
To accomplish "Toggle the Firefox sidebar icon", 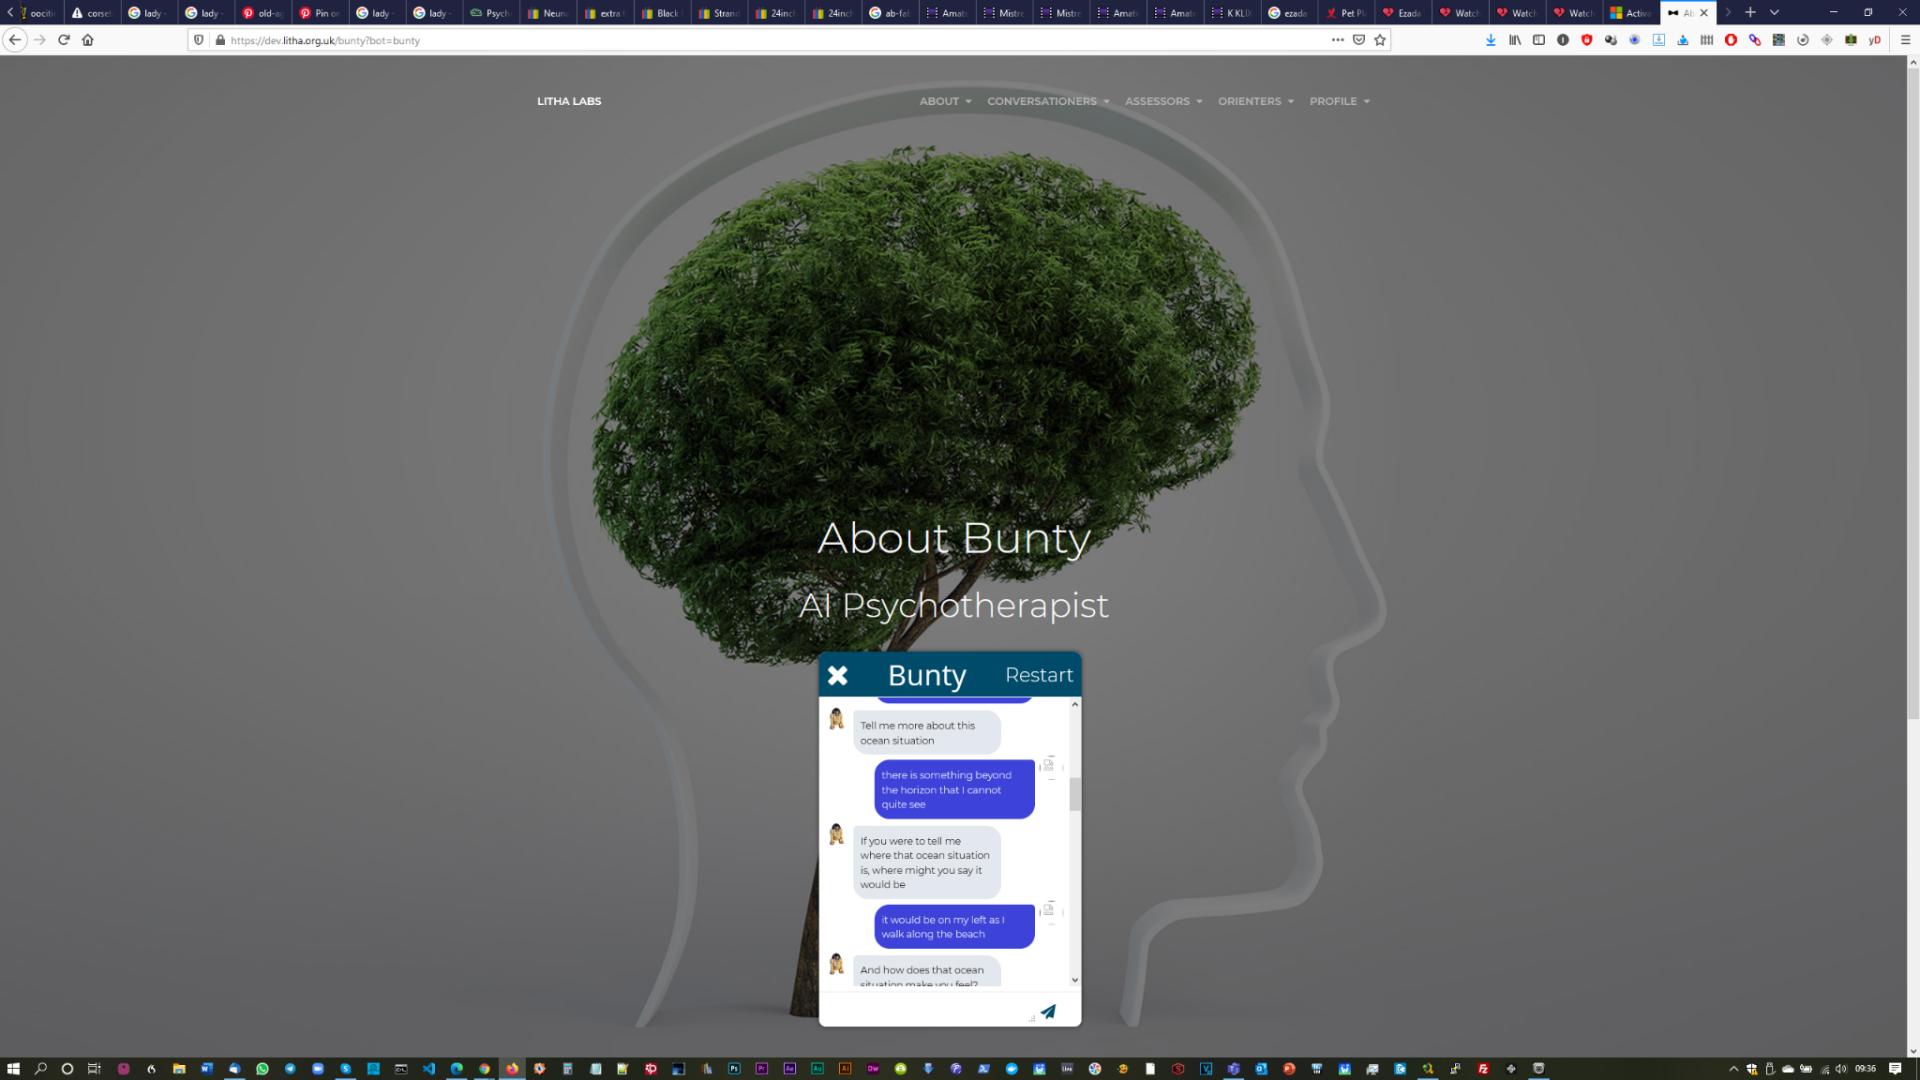I will pyautogui.click(x=1539, y=40).
